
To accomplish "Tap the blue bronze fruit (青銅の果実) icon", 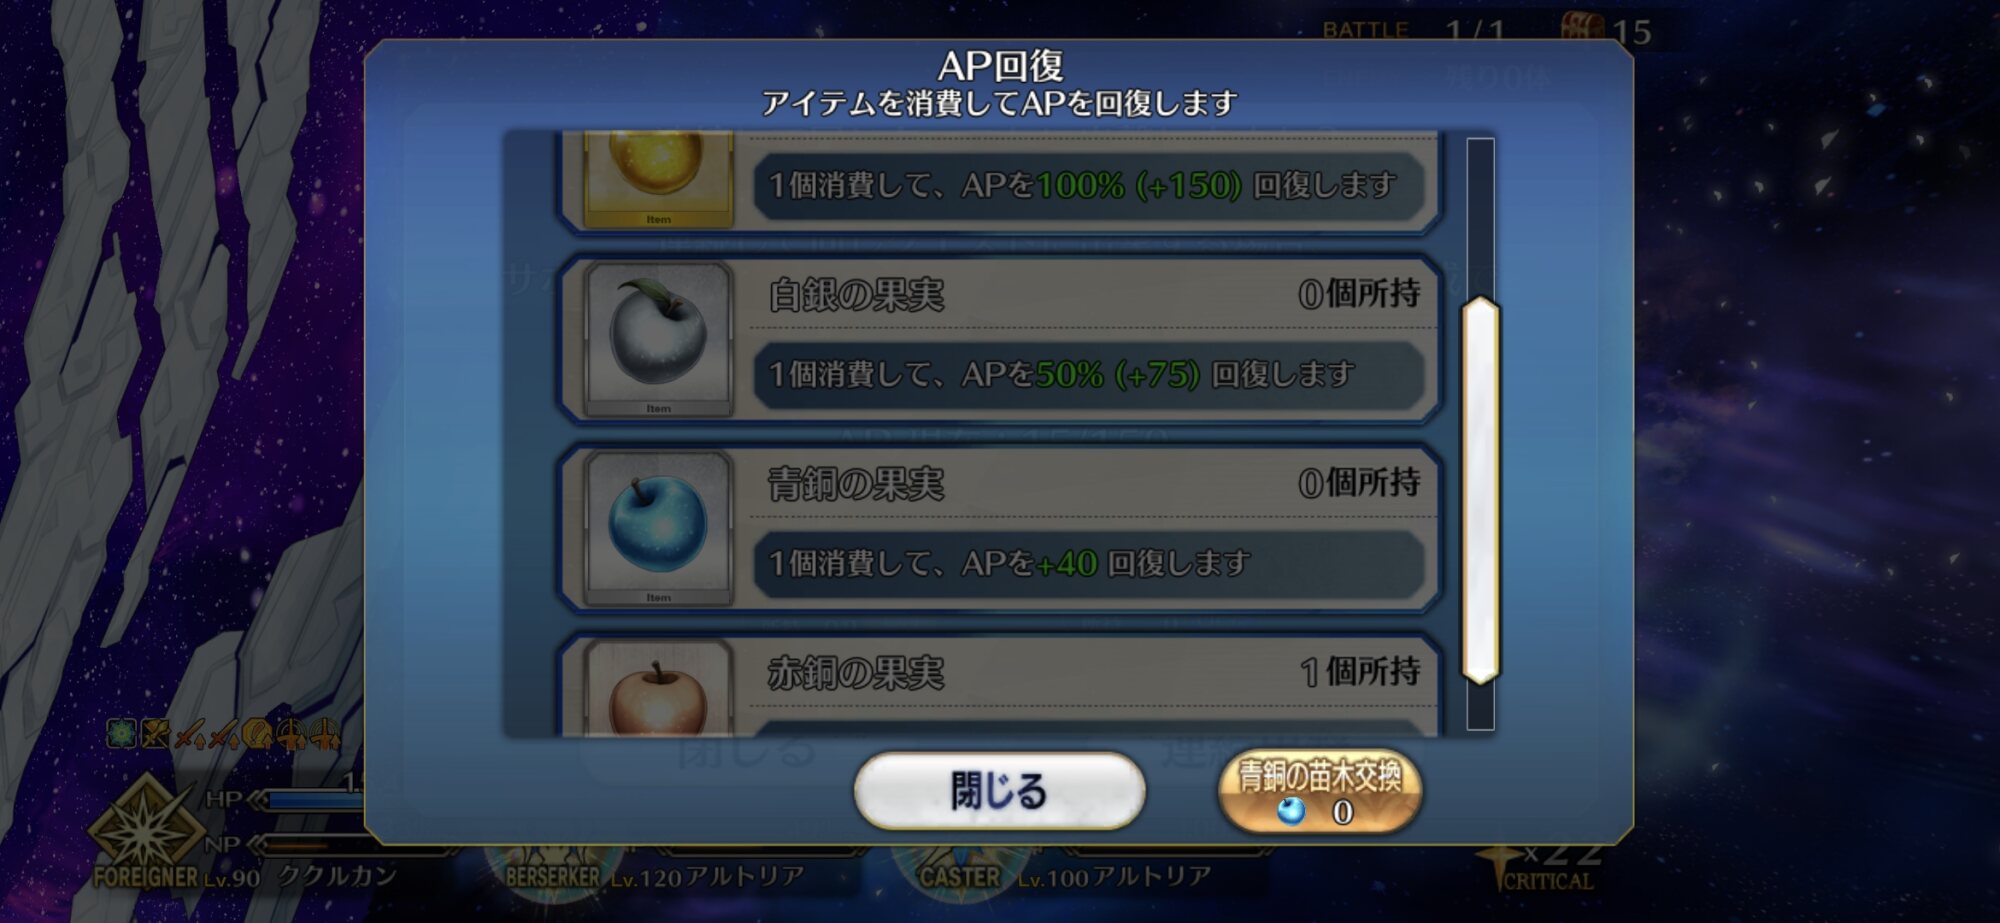I will tap(657, 528).
